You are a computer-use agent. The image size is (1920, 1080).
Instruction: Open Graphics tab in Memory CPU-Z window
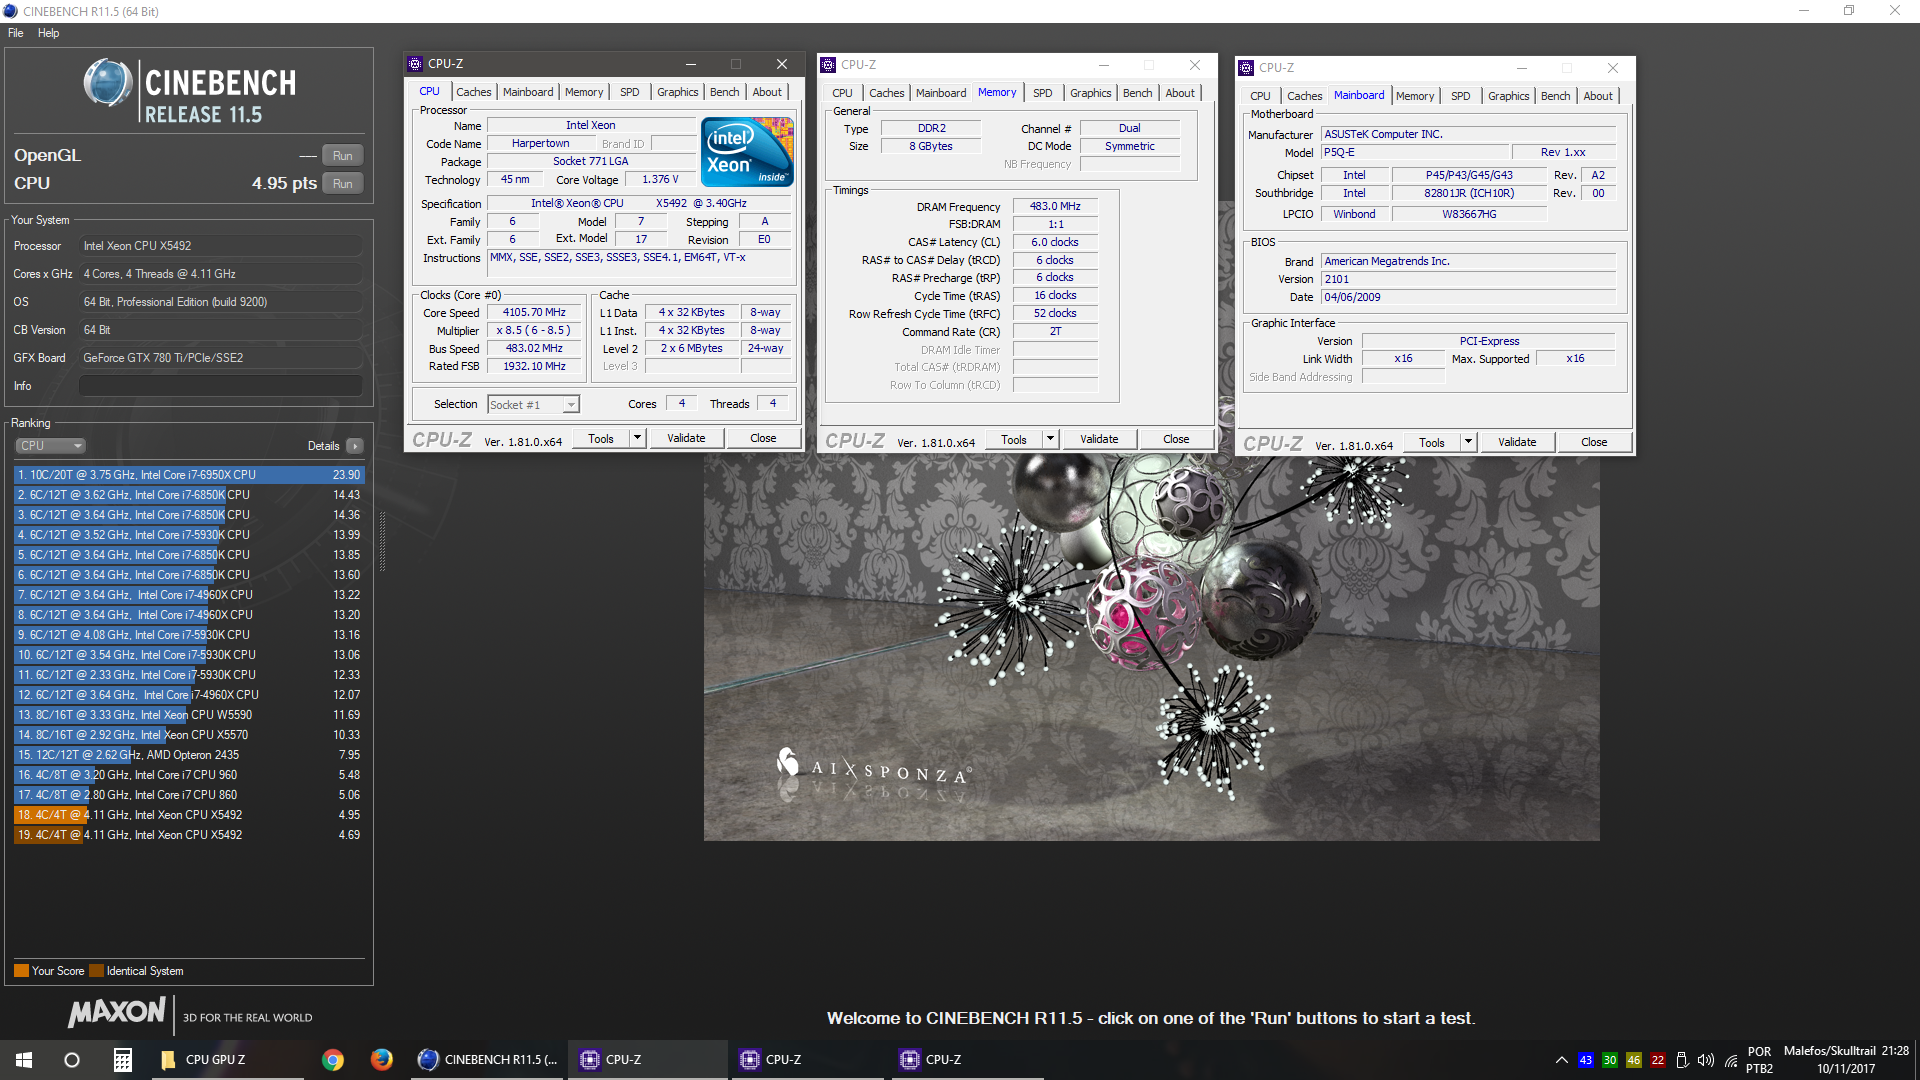click(x=1090, y=93)
